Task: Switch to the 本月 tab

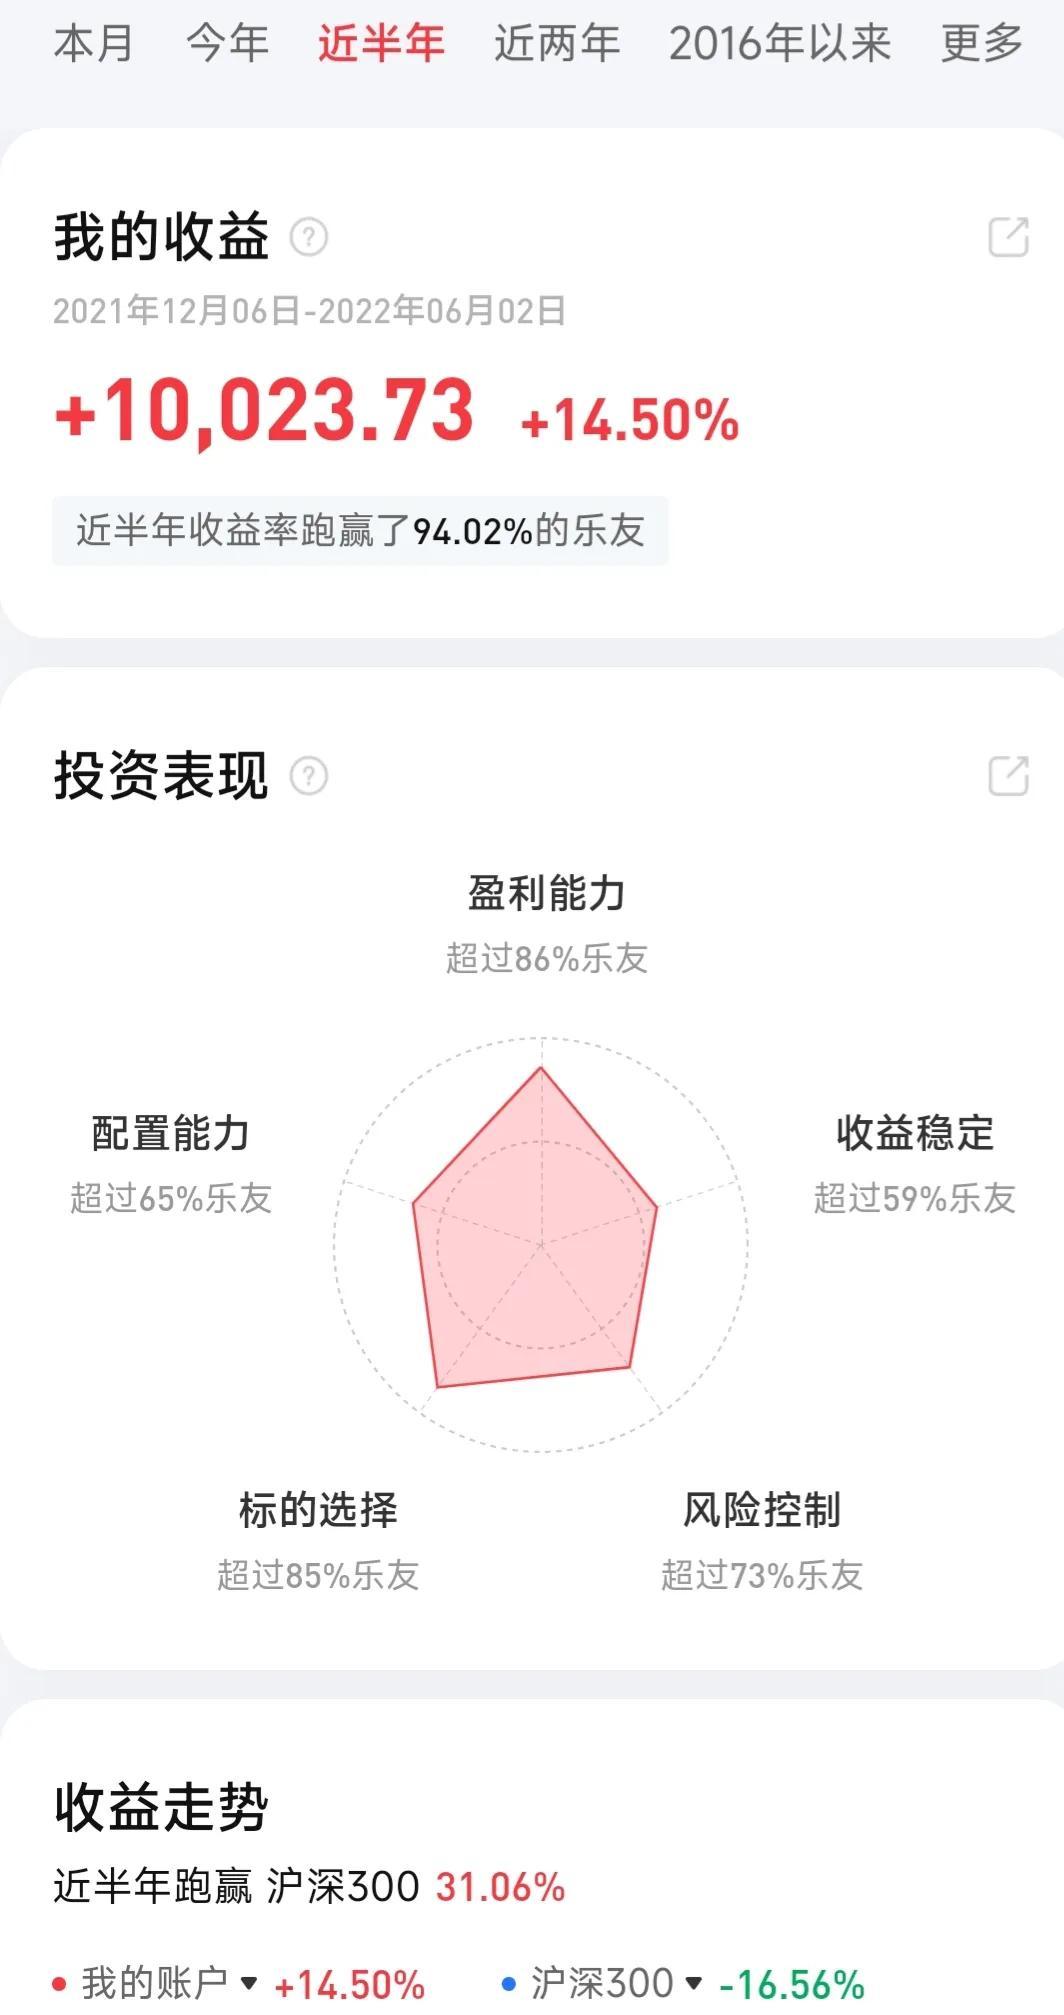Action: pyautogui.click(x=93, y=43)
